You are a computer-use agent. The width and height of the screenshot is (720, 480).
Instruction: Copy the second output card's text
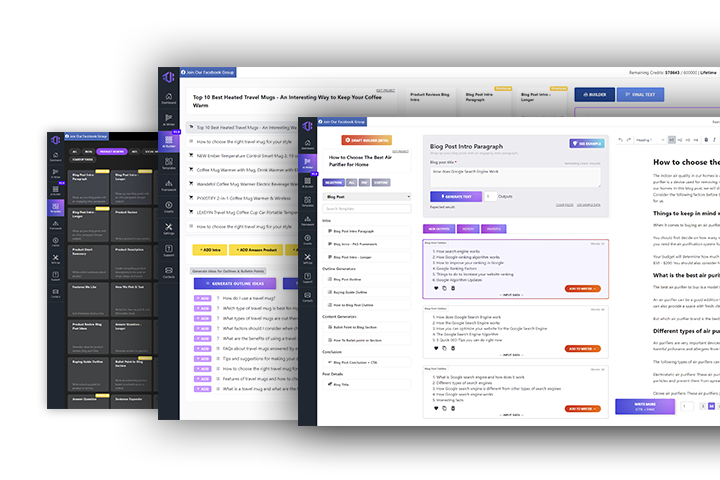(444, 348)
